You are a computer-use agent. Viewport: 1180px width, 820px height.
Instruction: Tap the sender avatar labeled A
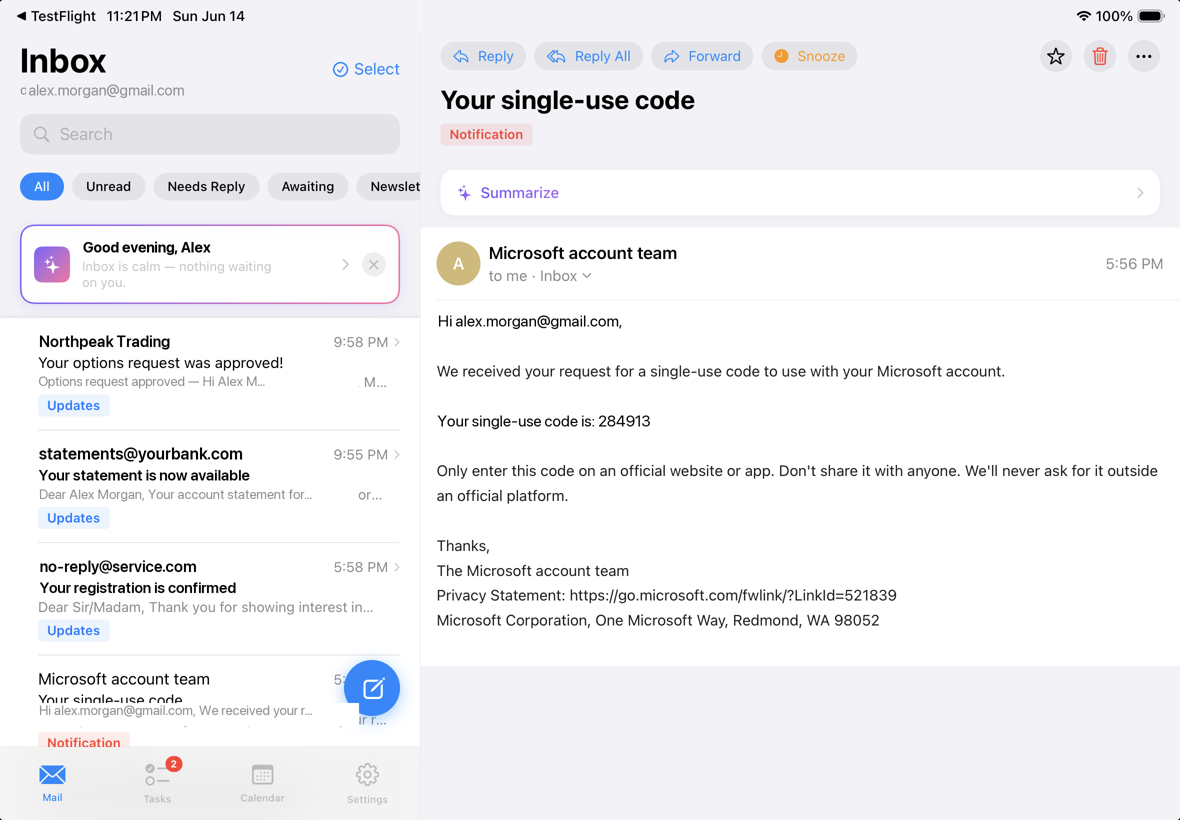[458, 263]
